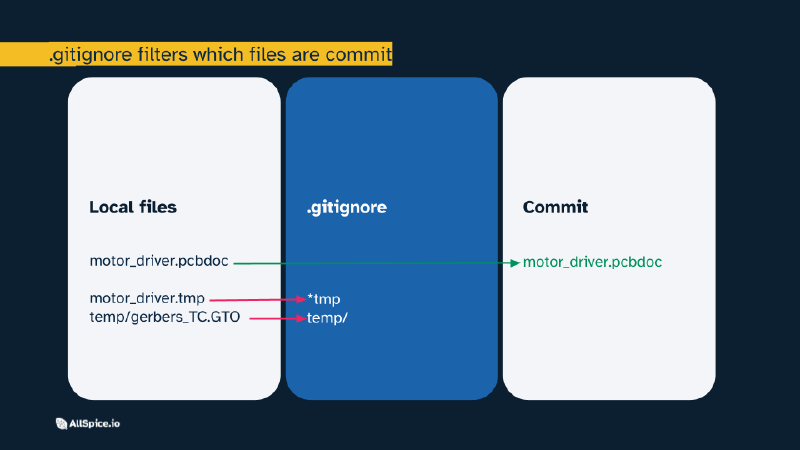The image size is (800, 450).
Task: Click the *tmp ignore pattern
Action: pos(326,299)
